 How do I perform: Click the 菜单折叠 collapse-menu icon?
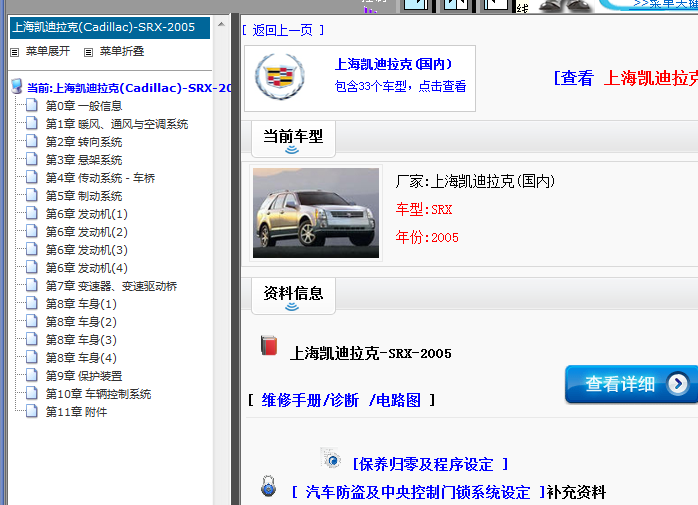(x=89, y=52)
